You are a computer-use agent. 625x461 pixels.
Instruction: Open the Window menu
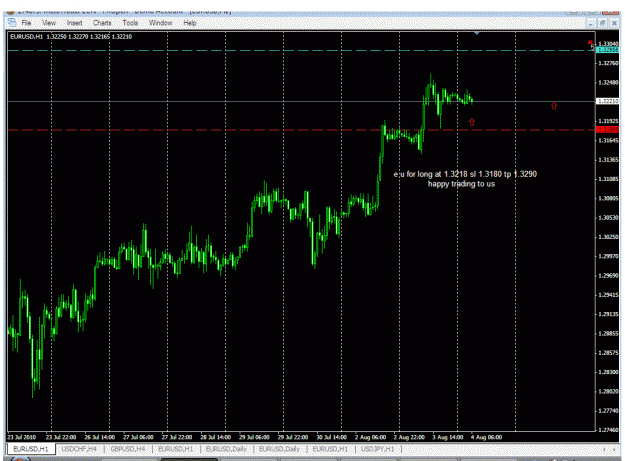[160, 23]
